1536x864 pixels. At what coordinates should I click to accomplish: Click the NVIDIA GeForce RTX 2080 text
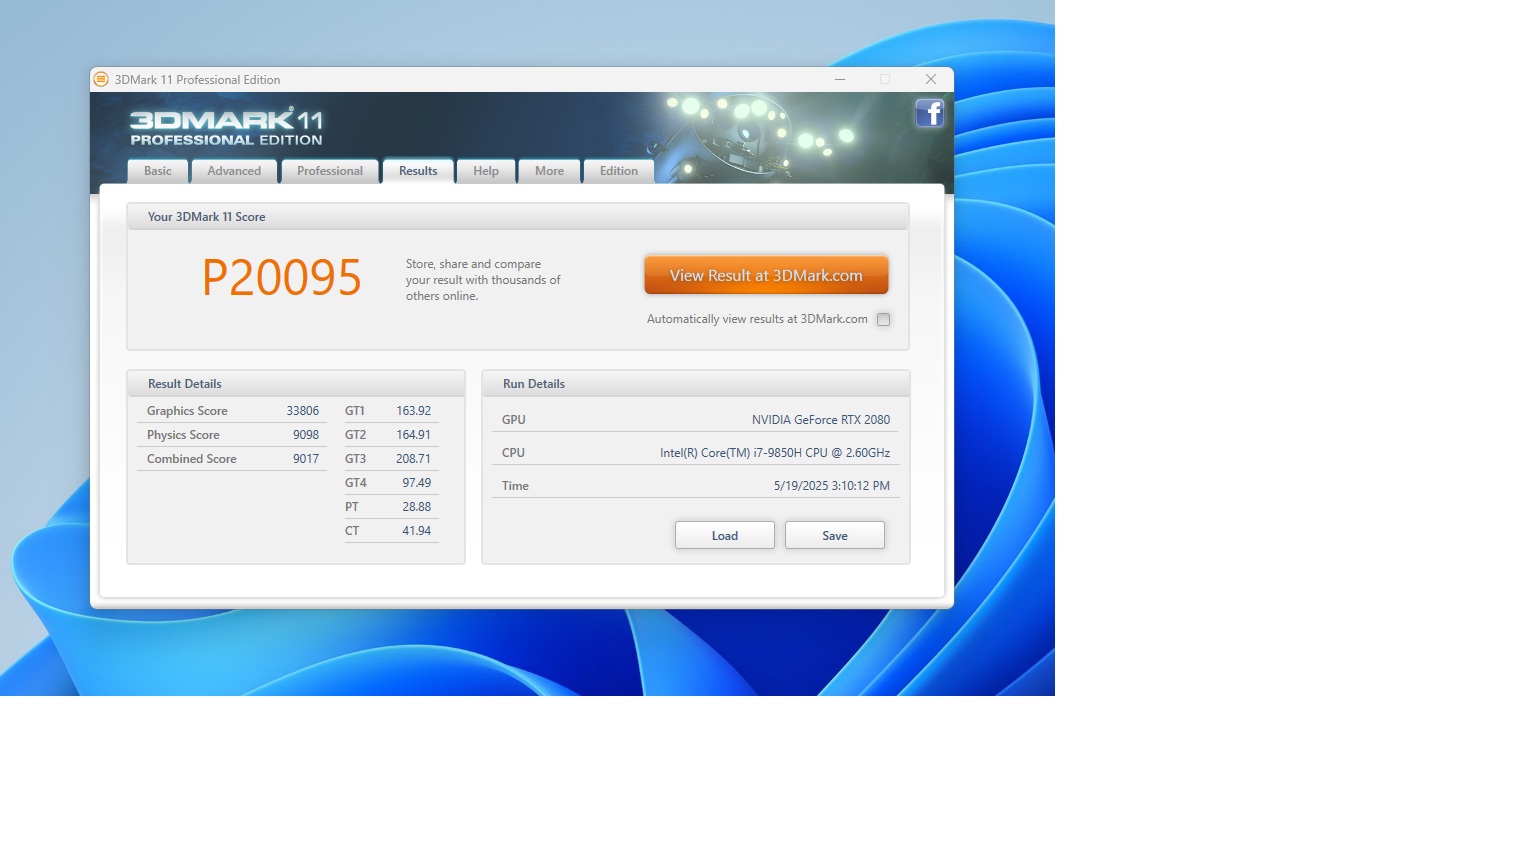(821, 420)
